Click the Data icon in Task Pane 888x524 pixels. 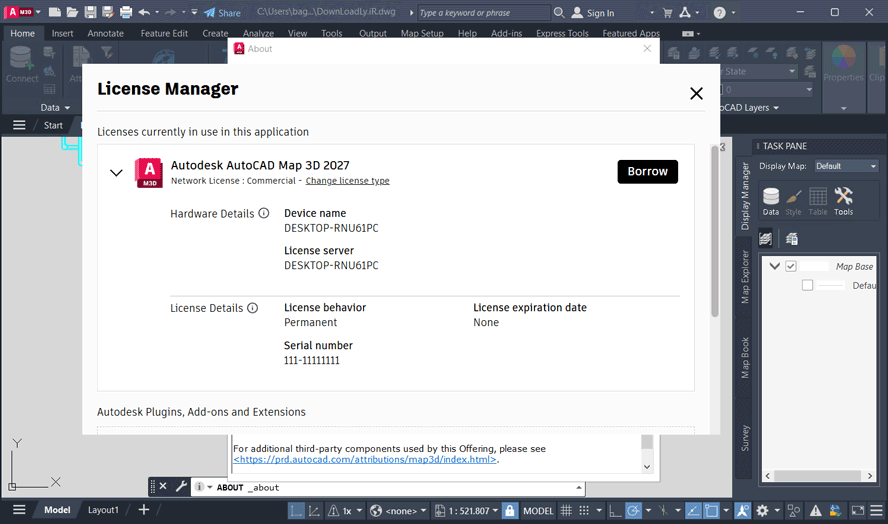pyautogui.click(x=771, y=201)
